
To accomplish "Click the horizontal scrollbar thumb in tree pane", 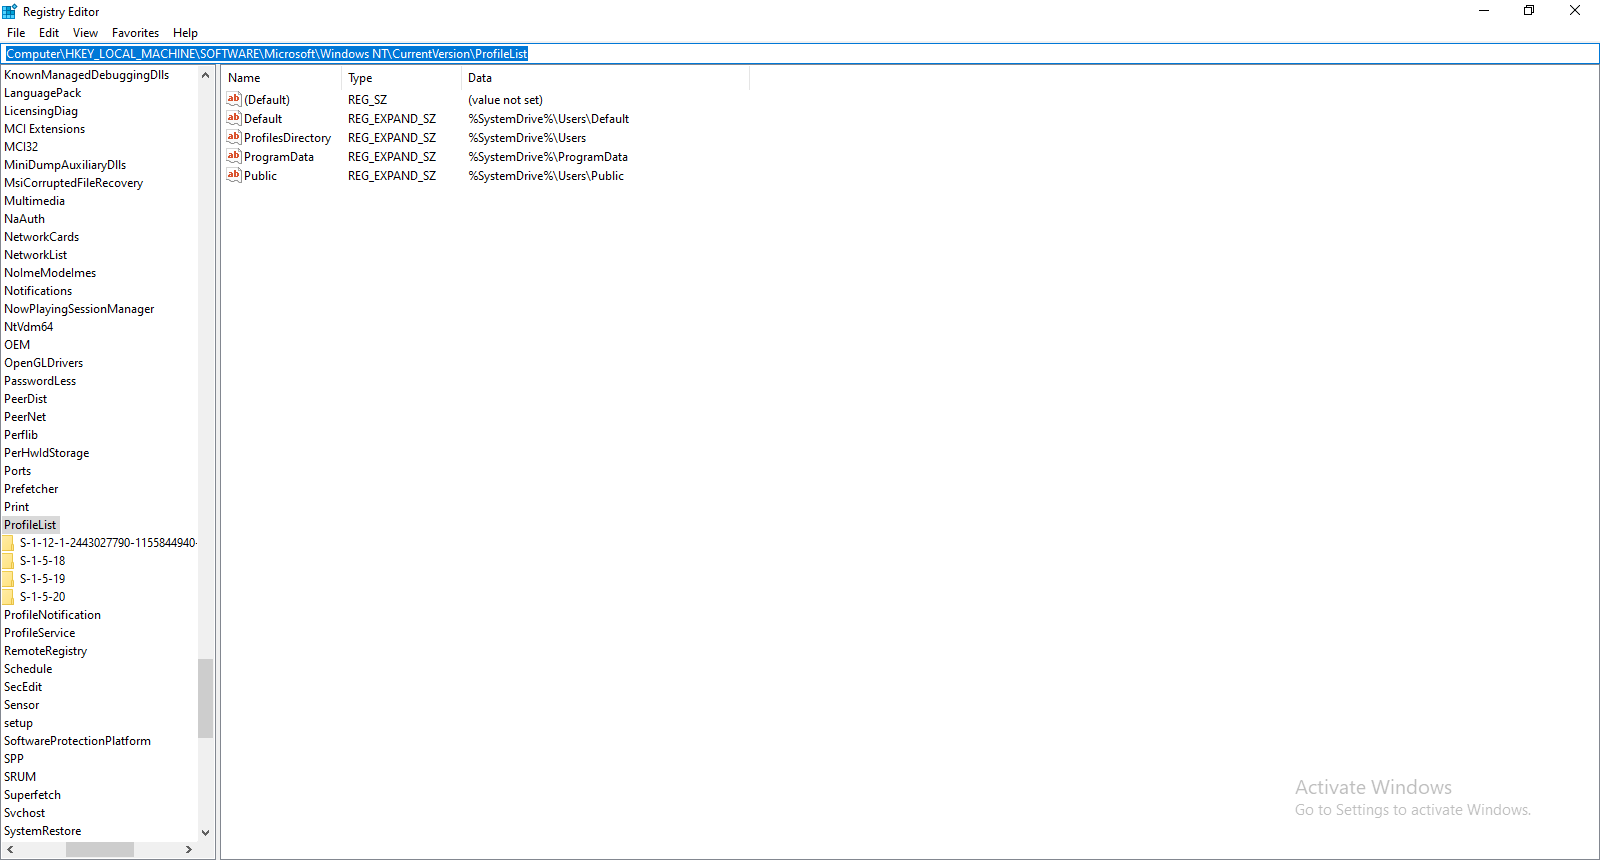I will 100,849.
